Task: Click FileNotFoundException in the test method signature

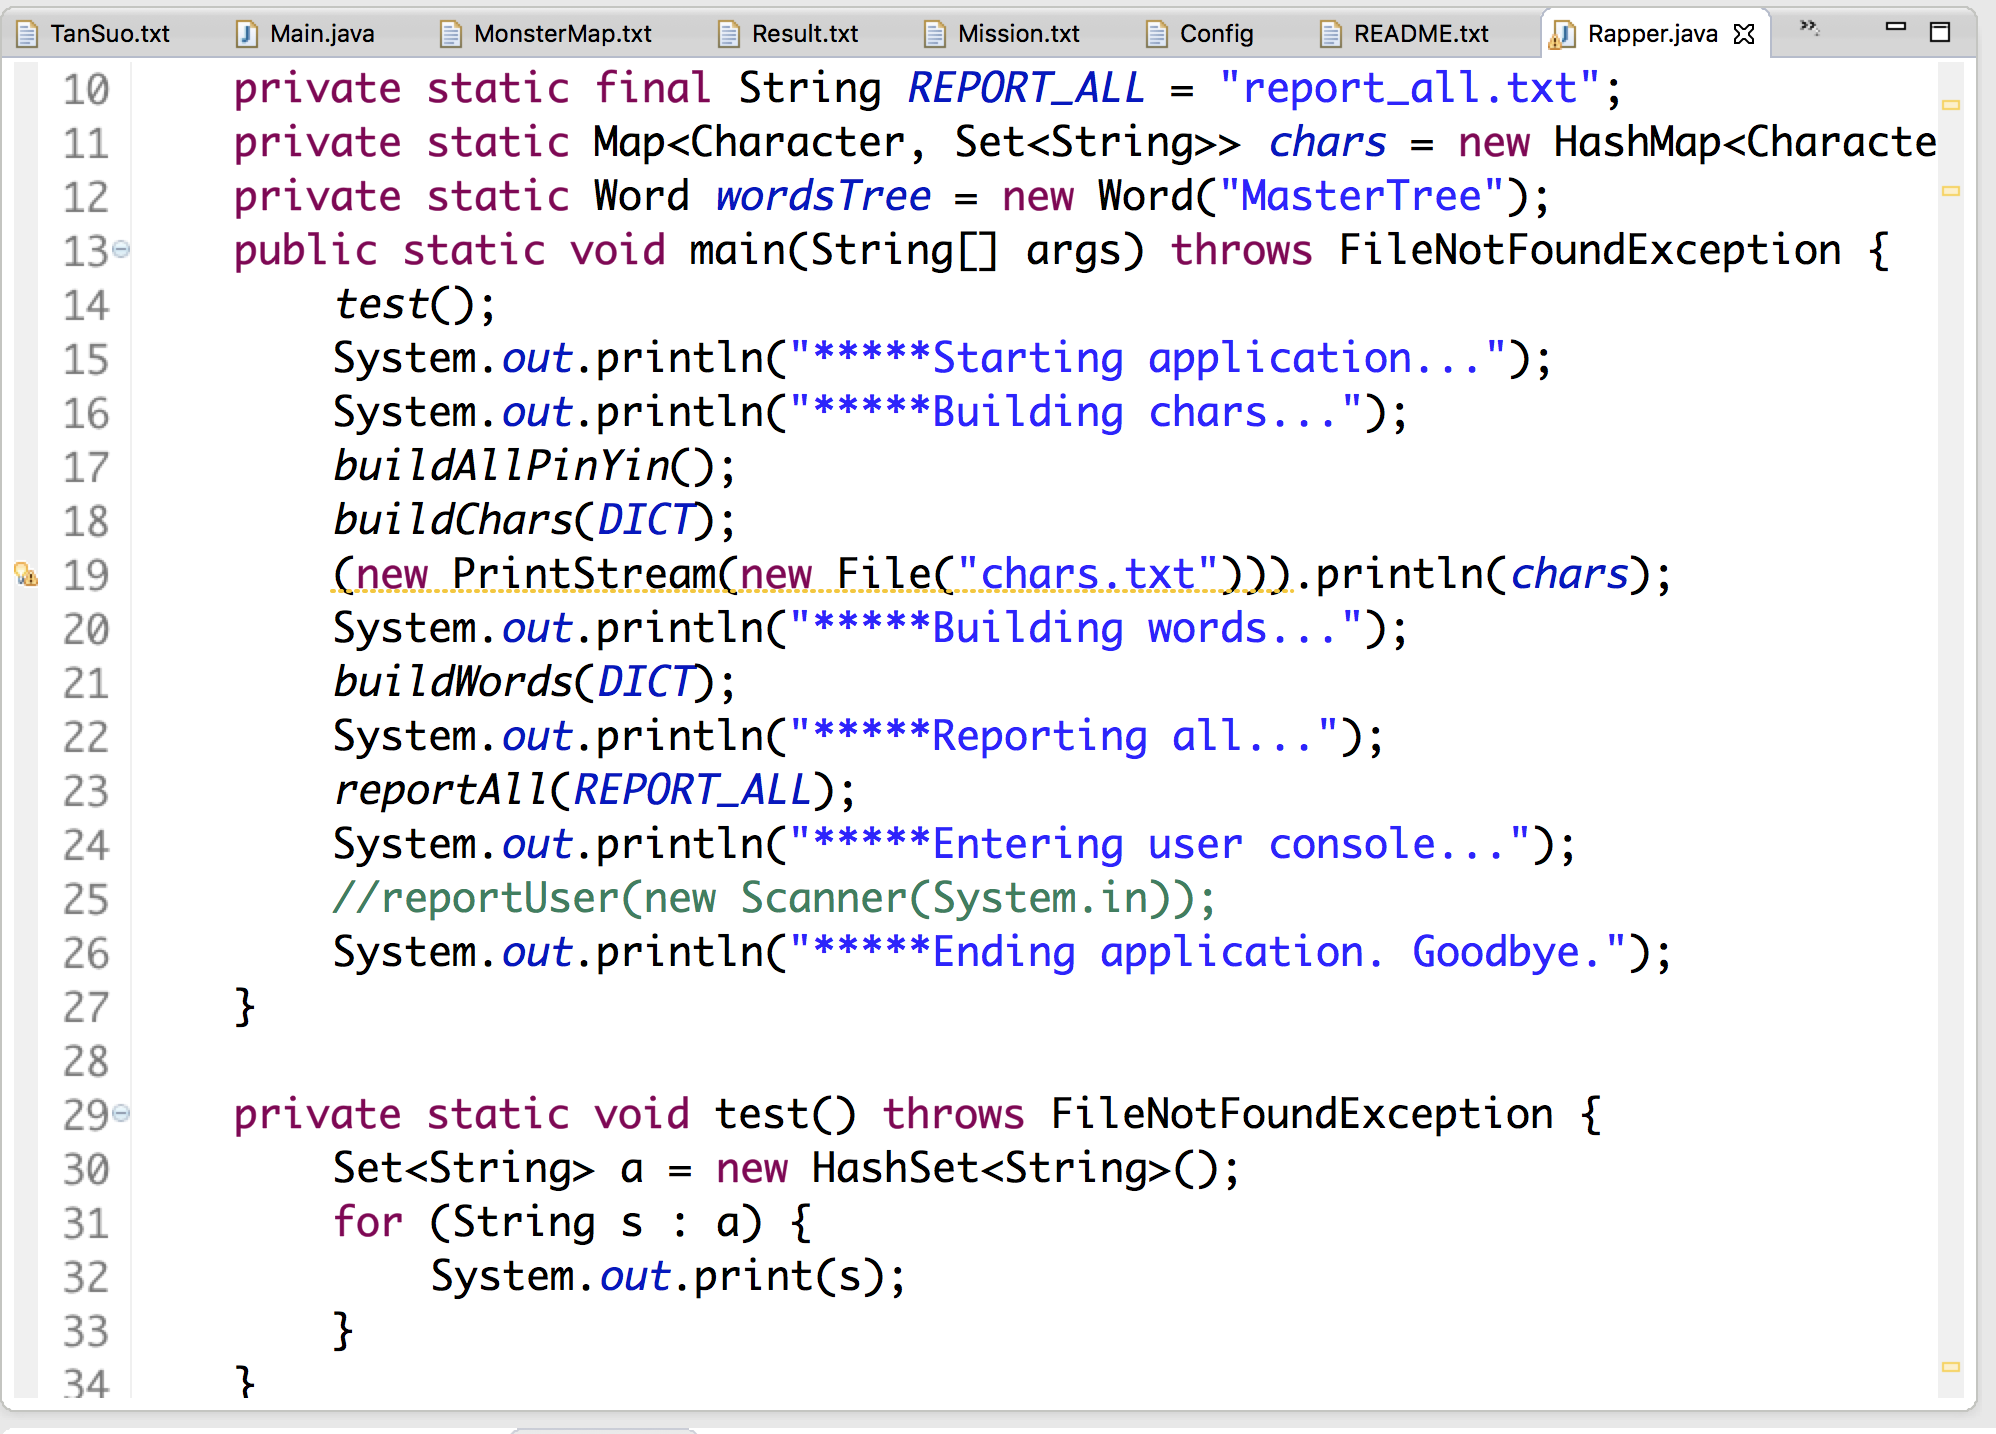Action: coord(1302,1114)
